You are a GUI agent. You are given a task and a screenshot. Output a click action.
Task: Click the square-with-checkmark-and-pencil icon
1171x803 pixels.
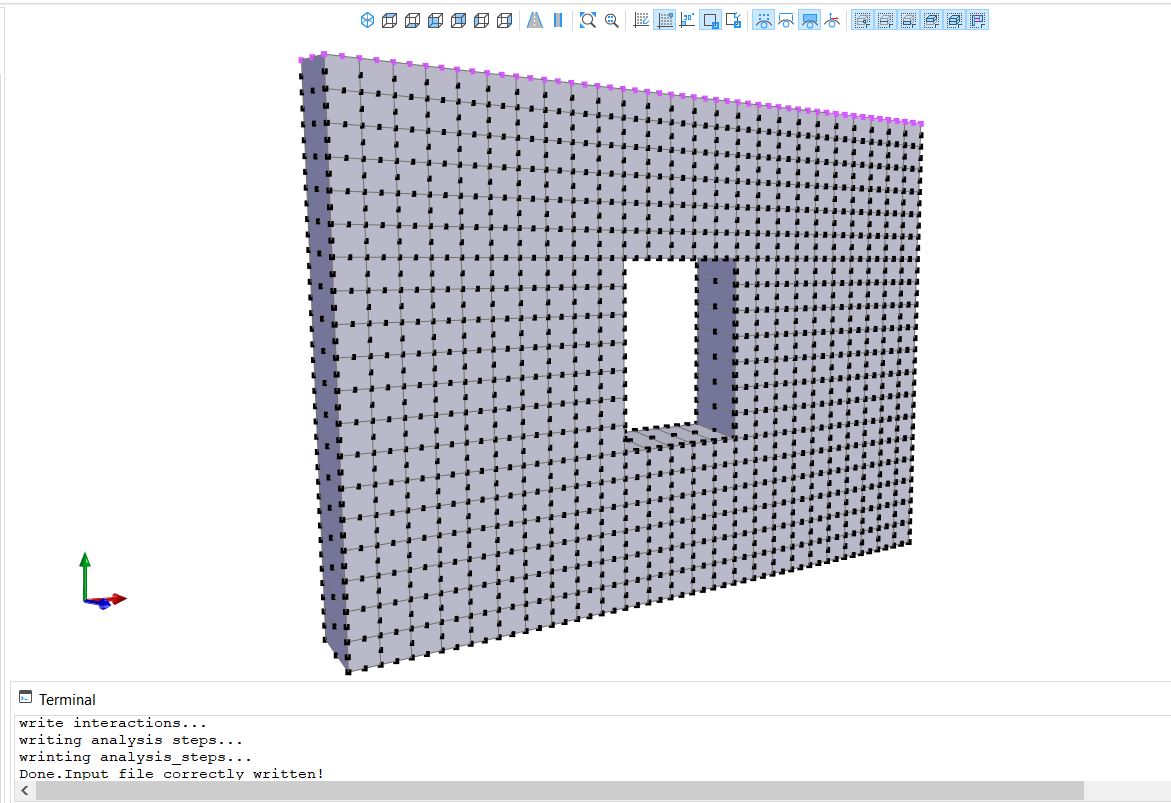(733, 20)
